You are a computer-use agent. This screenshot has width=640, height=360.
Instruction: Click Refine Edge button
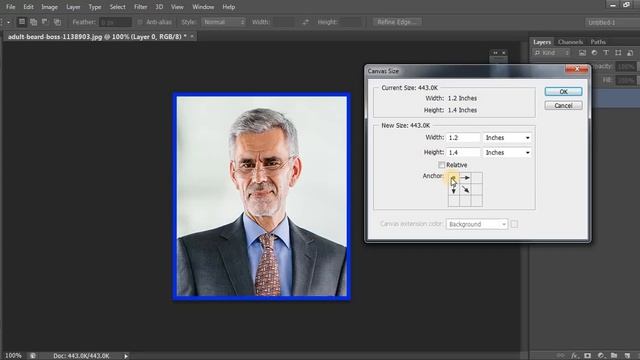(x=397, y=22)
